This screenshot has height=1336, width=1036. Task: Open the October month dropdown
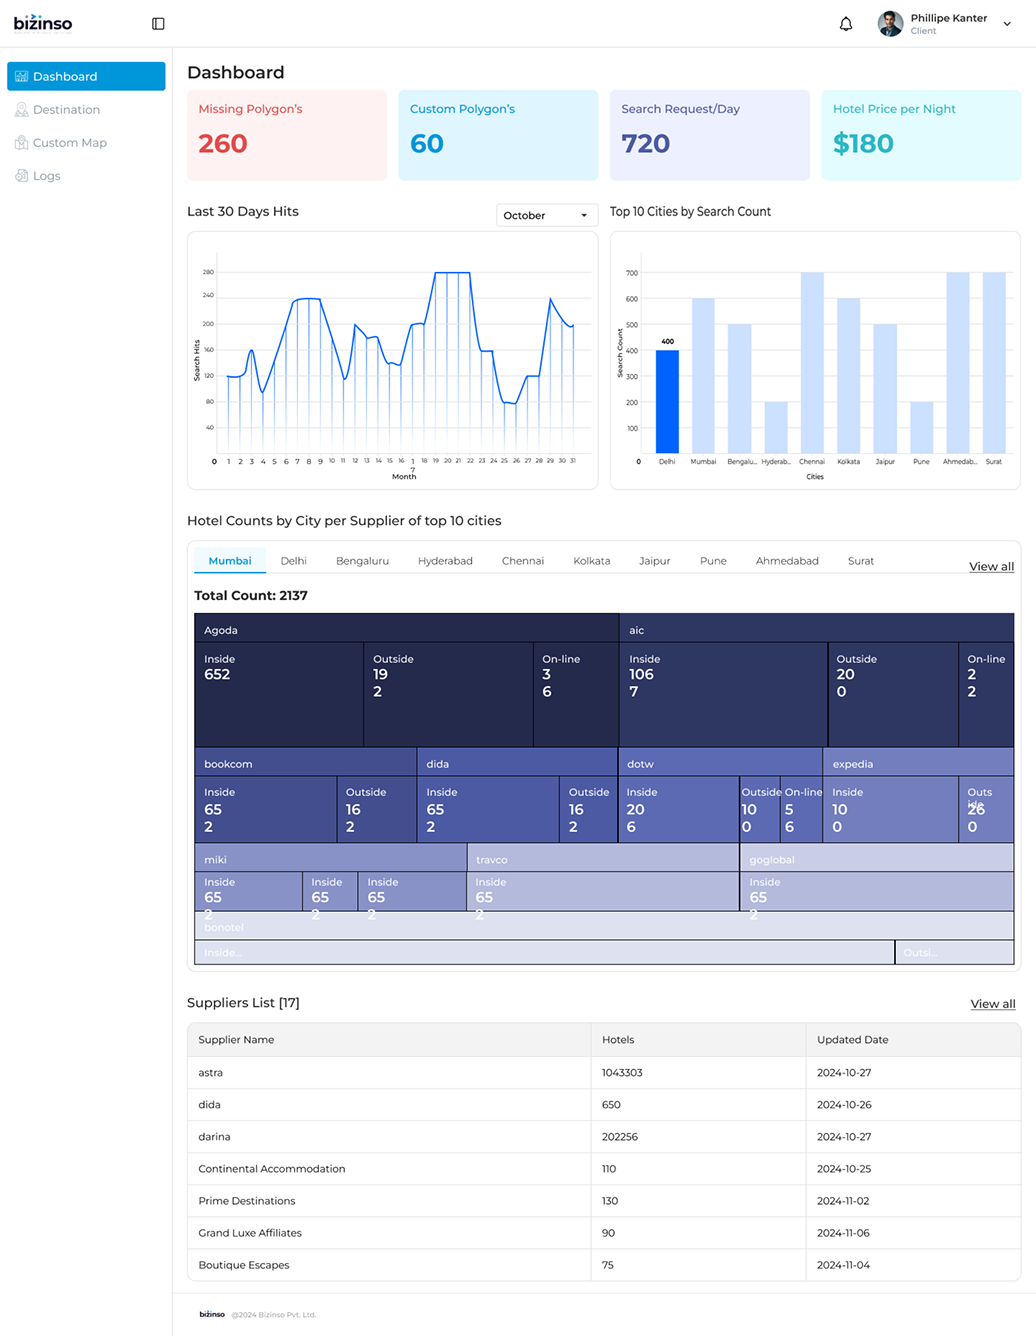click(x=546, y=215)
